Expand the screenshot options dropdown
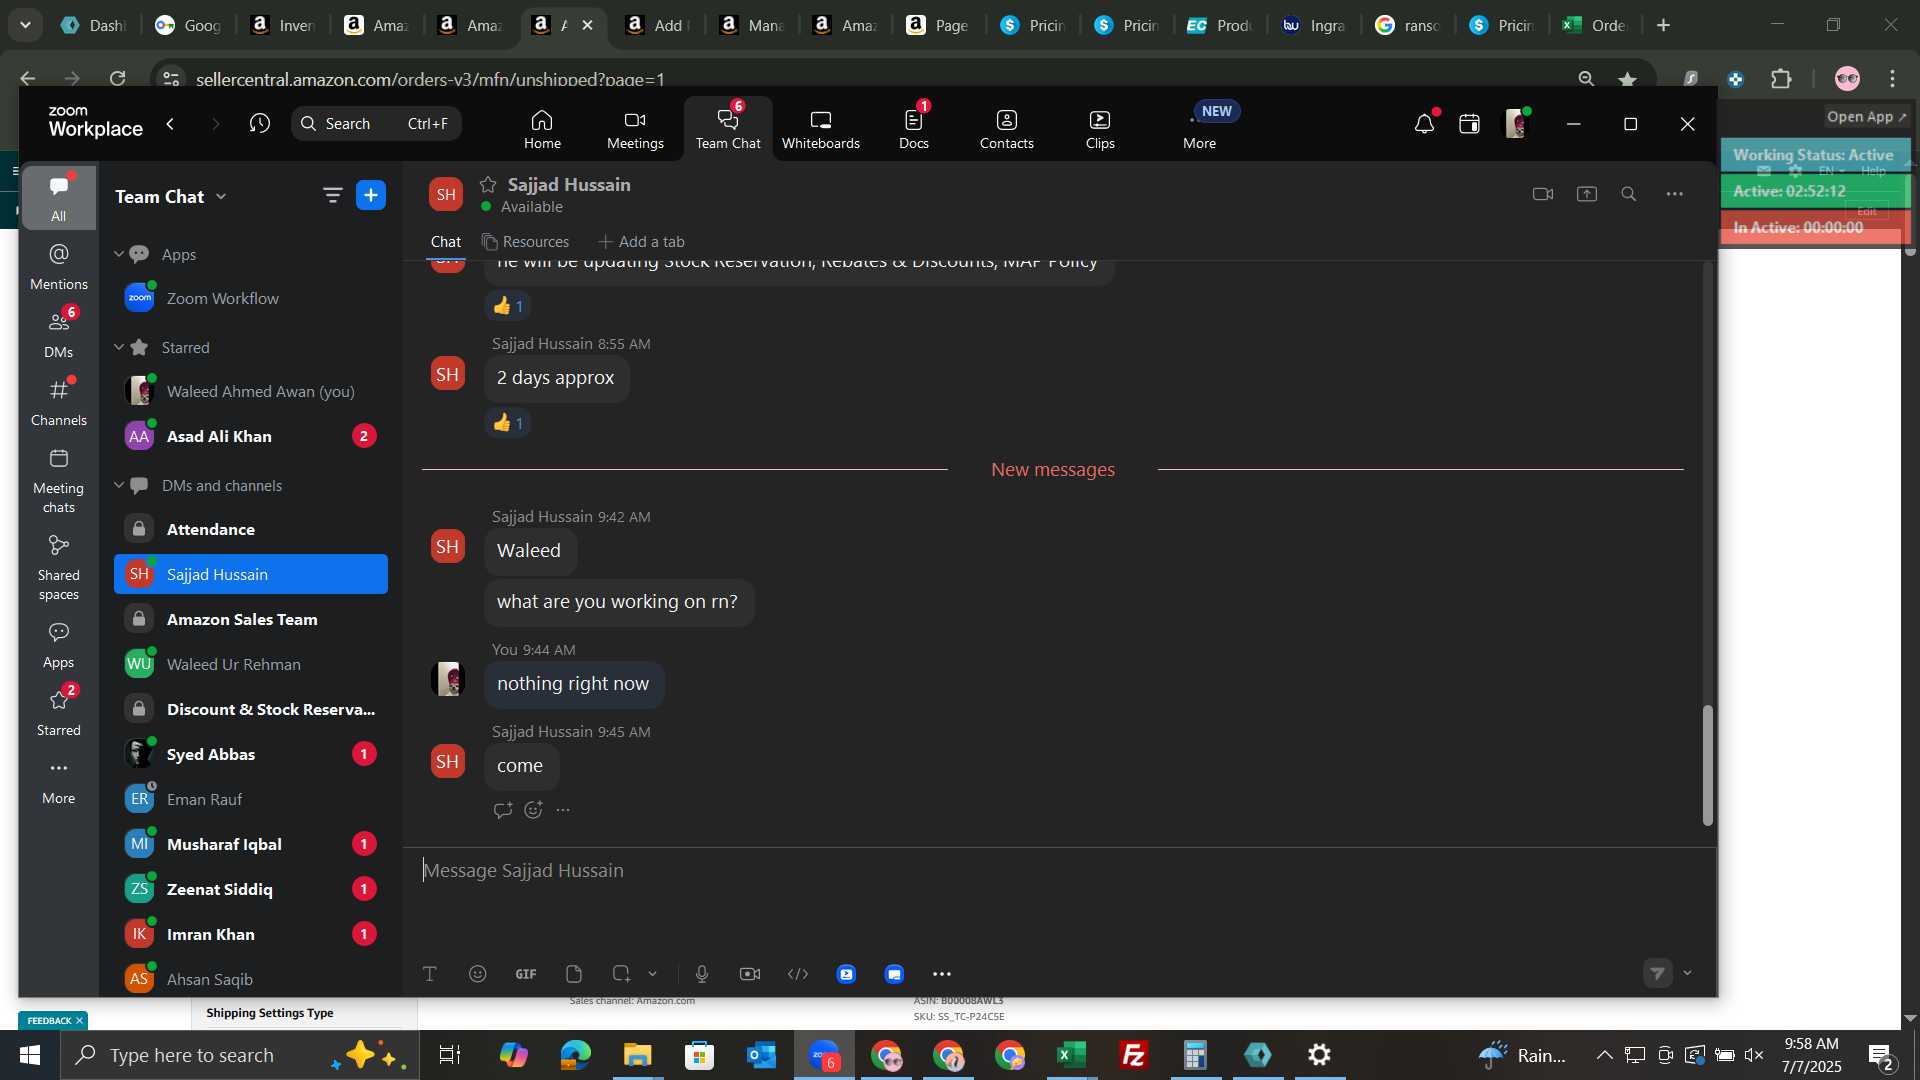Image resolution: width=1920 pixels, height=1080 pixels. click(x=653, y=974)
